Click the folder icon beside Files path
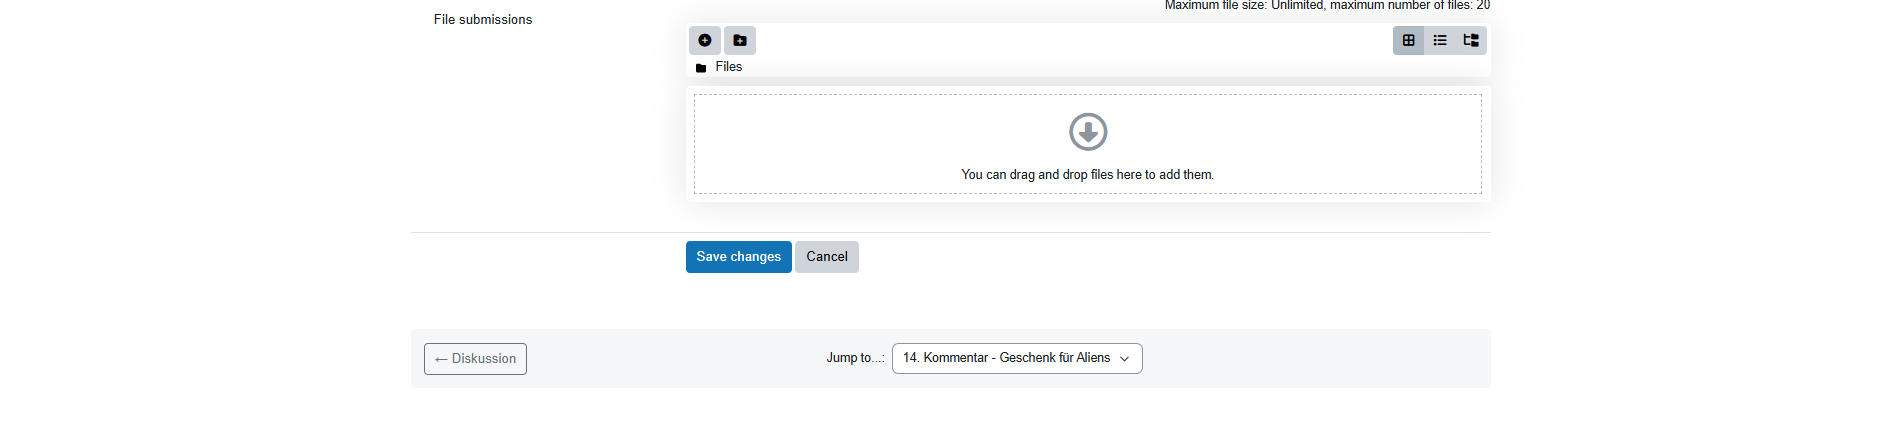This screenshot has width=1898, height=421. point(701,68)
